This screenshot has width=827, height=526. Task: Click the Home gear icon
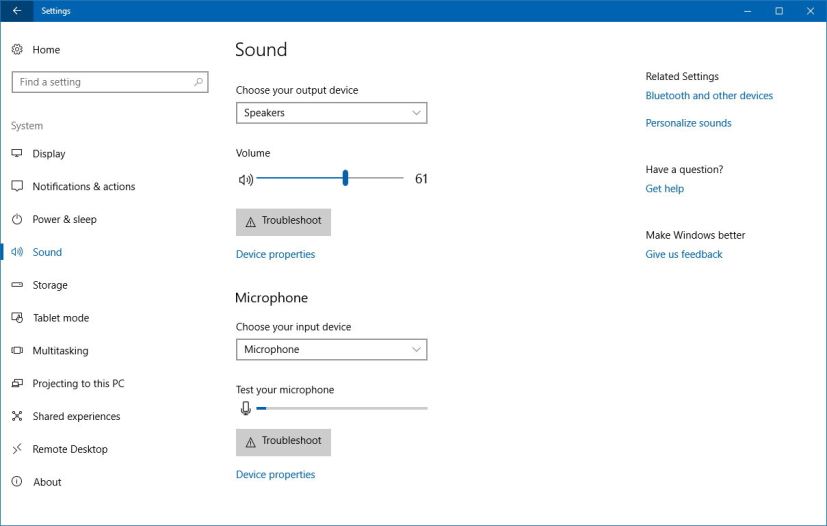[17, 49]
